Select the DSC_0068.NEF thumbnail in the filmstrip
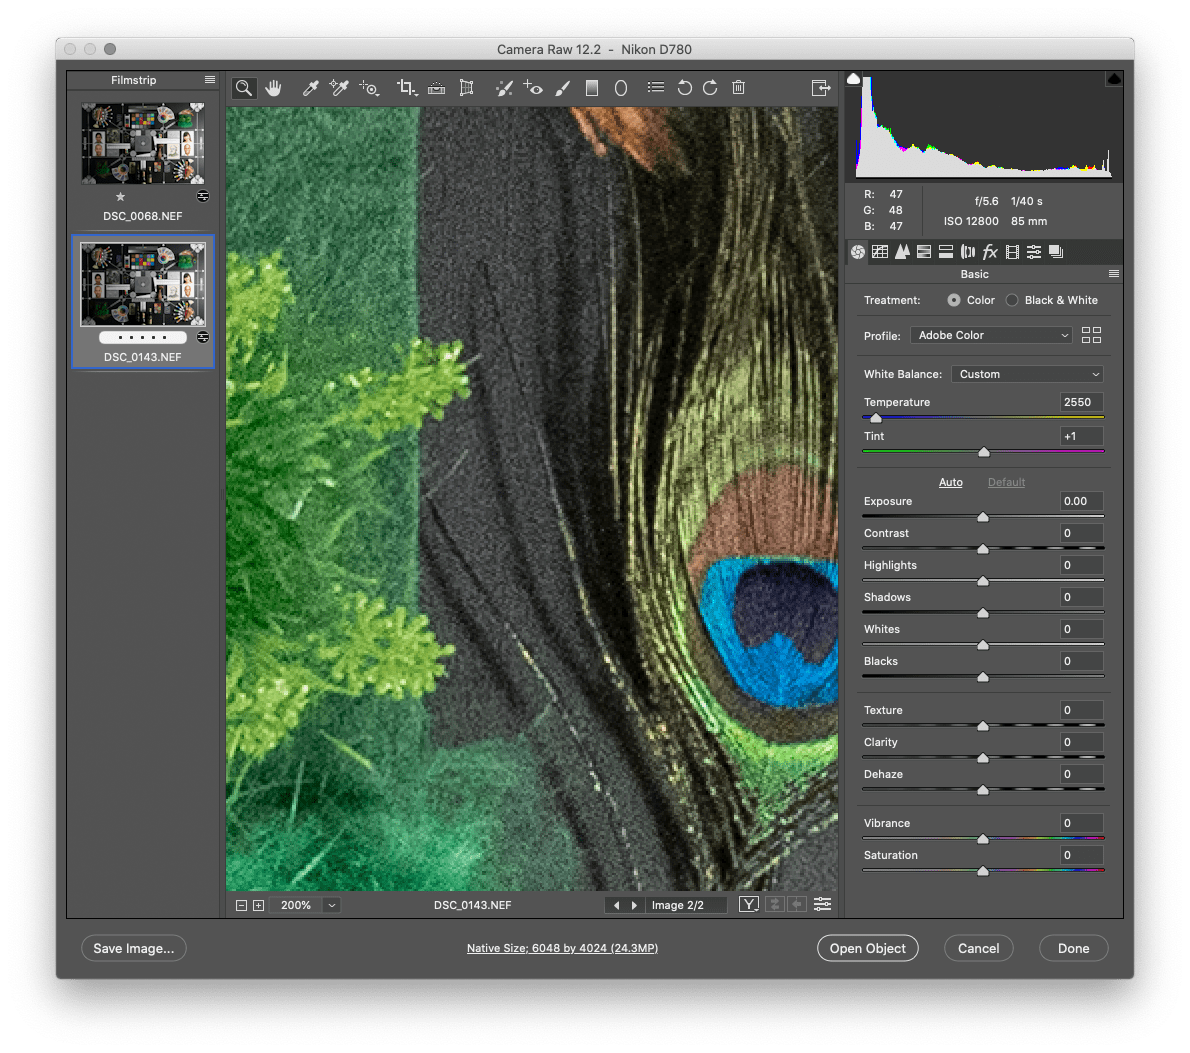Viewport: 1190px width, 1053px height. click(142, 143)
